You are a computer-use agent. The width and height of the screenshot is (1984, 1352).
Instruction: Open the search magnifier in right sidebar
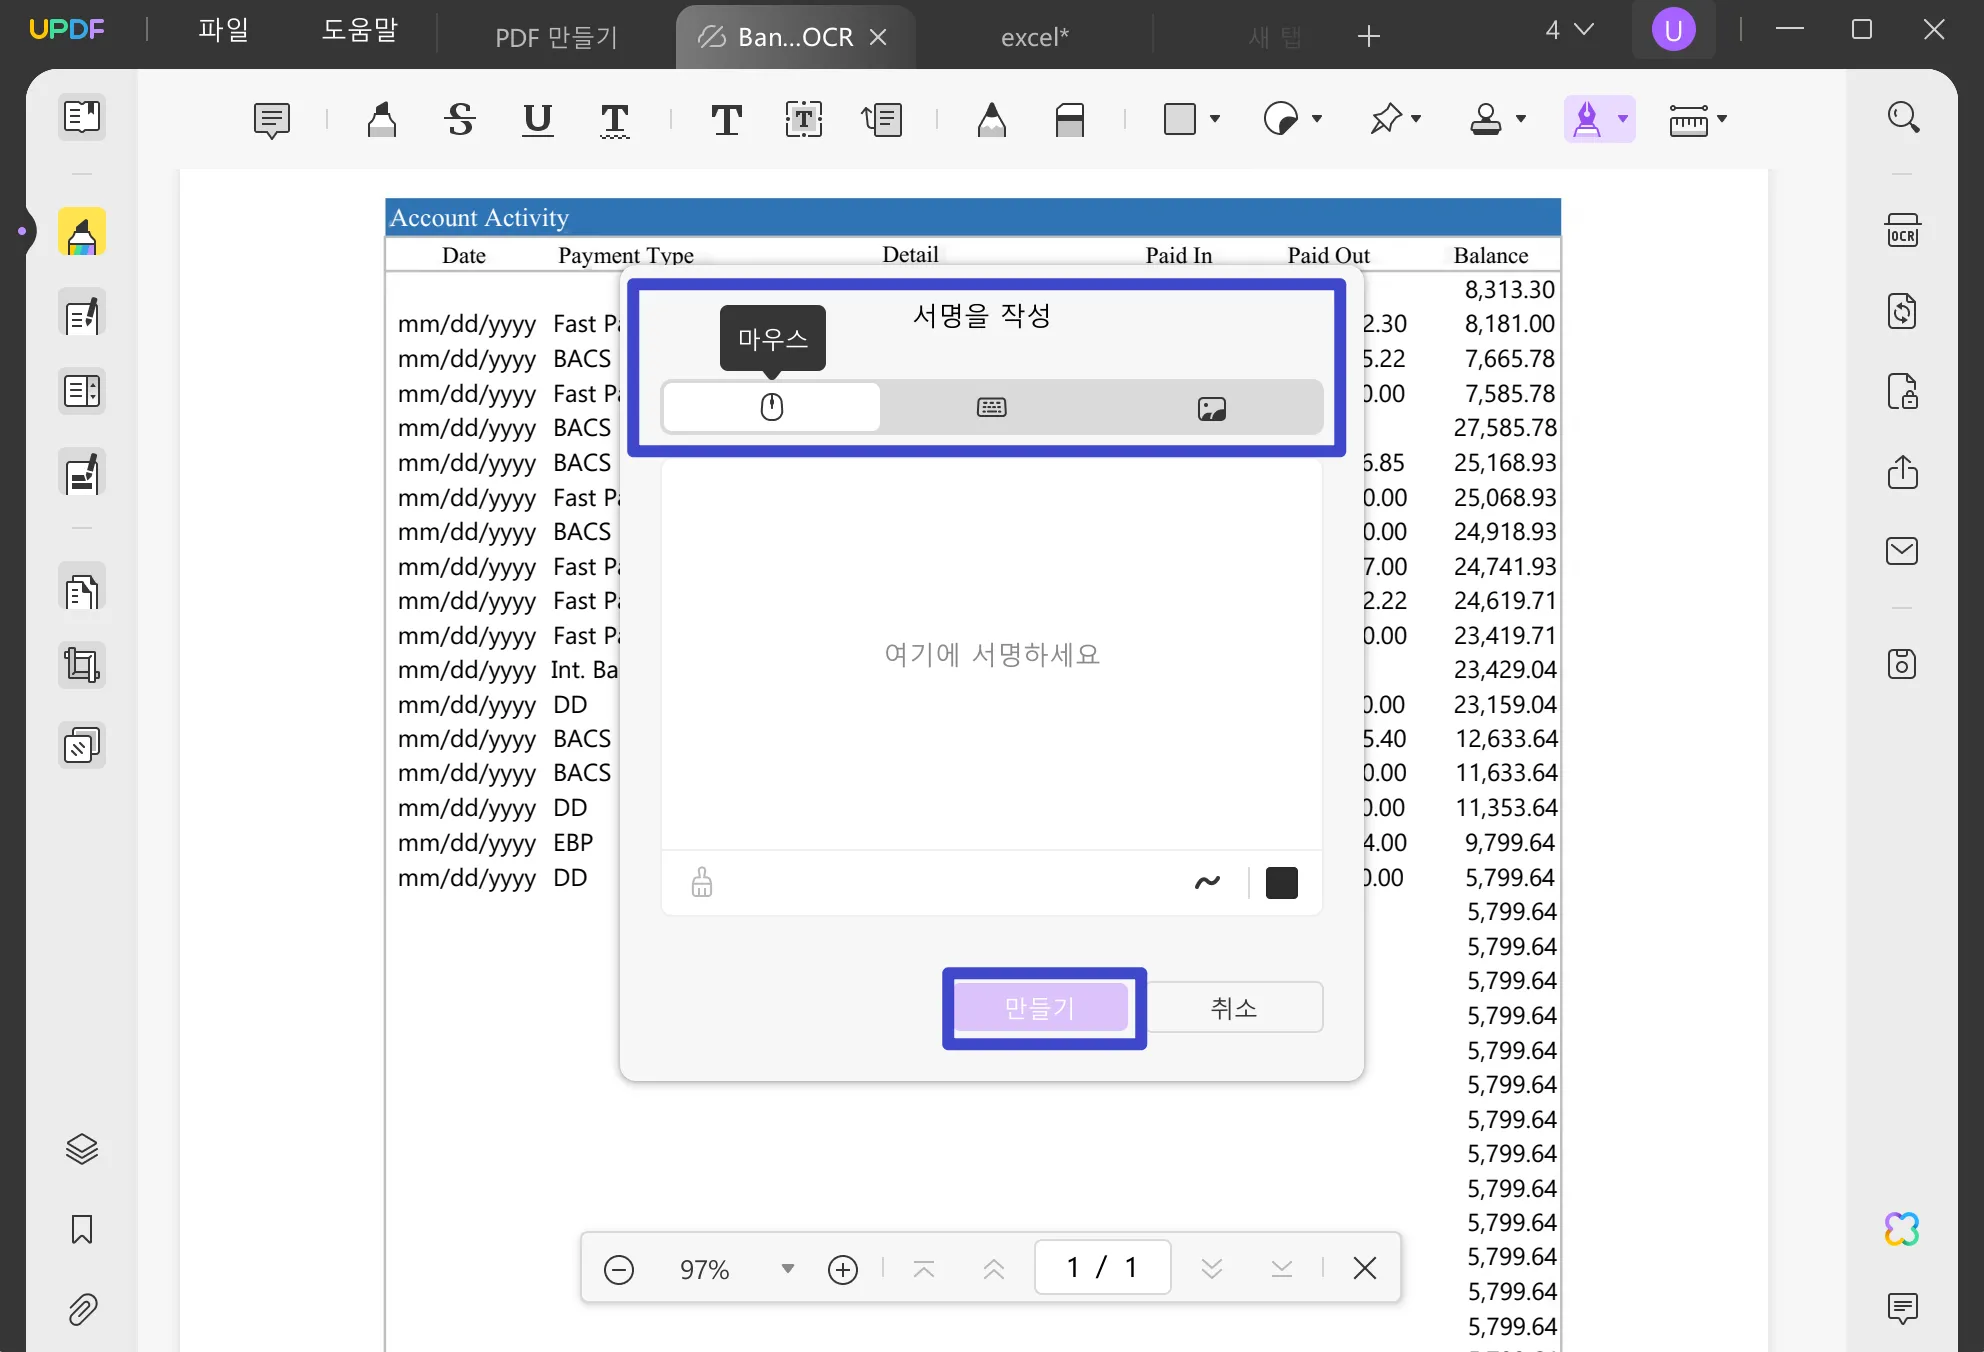(x=1903, y=118)
